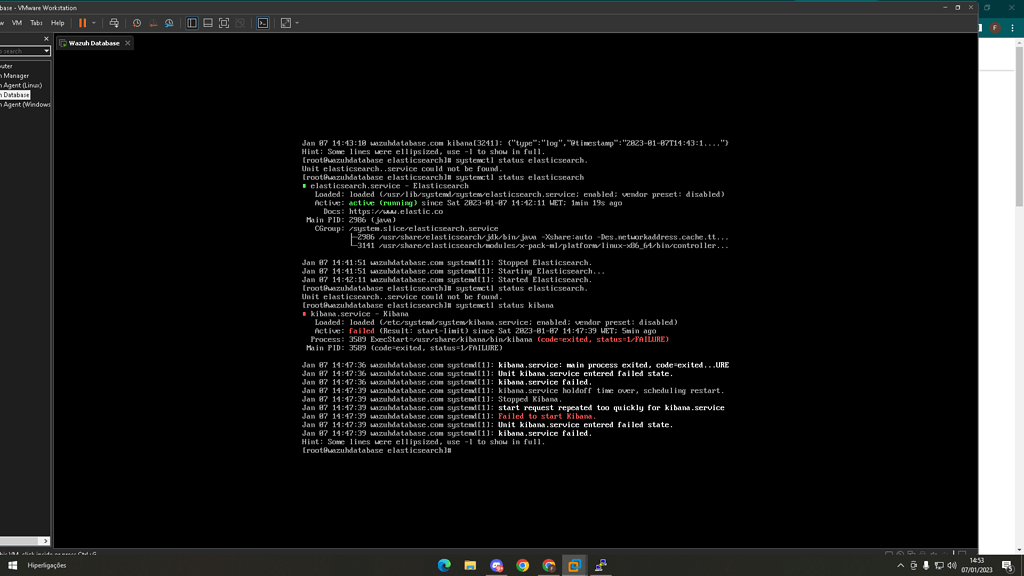The height and width of the screenshot is (576, 1024).
Task: Open Microsoft Edge from the taskbar
Action: [x=443, y=565]
